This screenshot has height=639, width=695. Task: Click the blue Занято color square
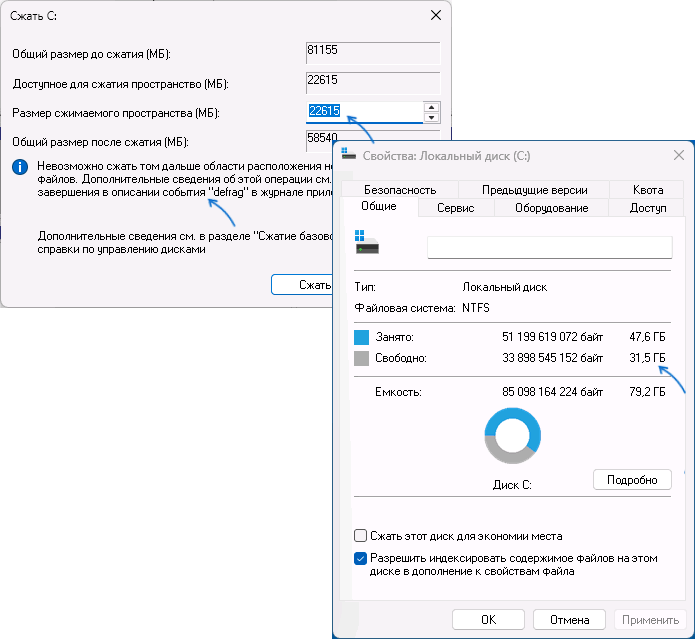[x=361, y=337]
